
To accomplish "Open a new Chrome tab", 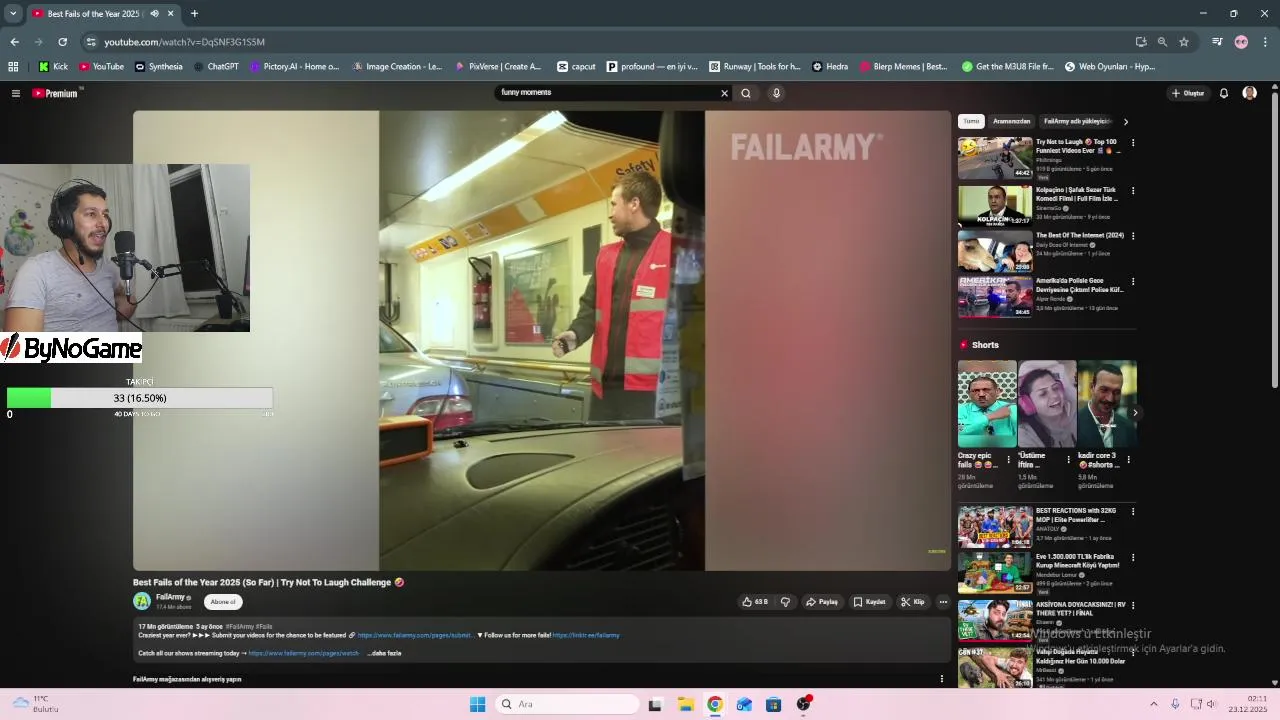I will pyautogui.click(x=194, y=14).
